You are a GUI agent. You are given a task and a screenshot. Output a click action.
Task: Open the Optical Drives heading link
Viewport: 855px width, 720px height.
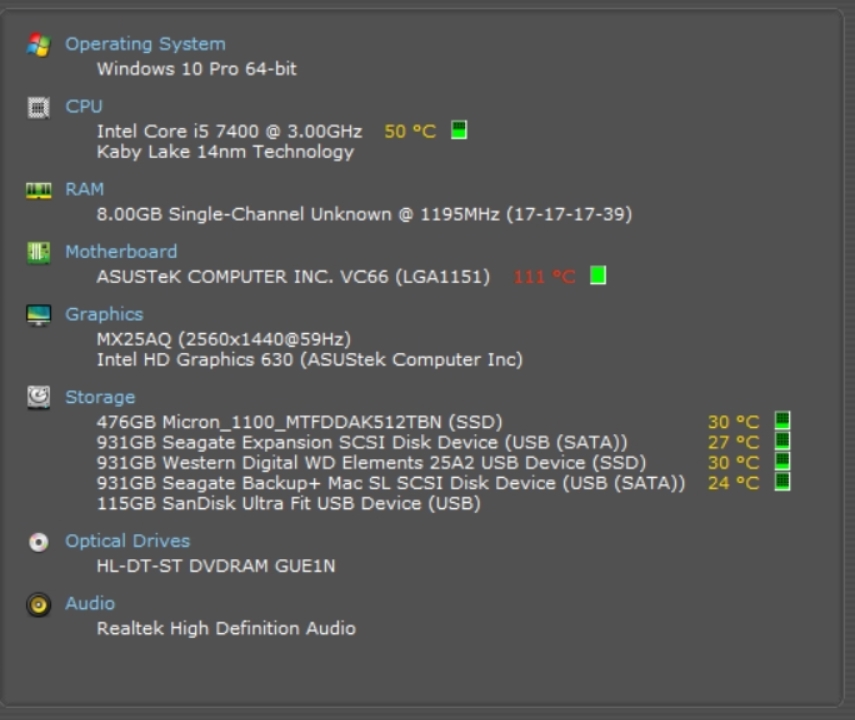pos(127,541)
